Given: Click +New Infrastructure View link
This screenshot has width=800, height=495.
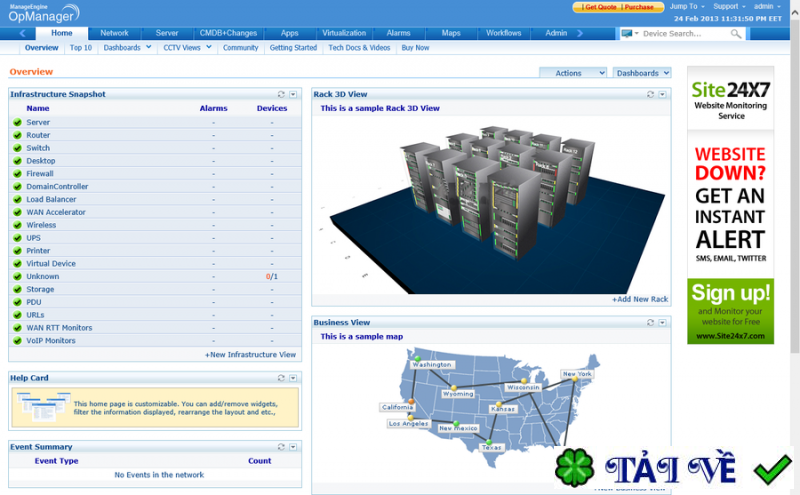Looking at the screenshot, I should [251, 355].
